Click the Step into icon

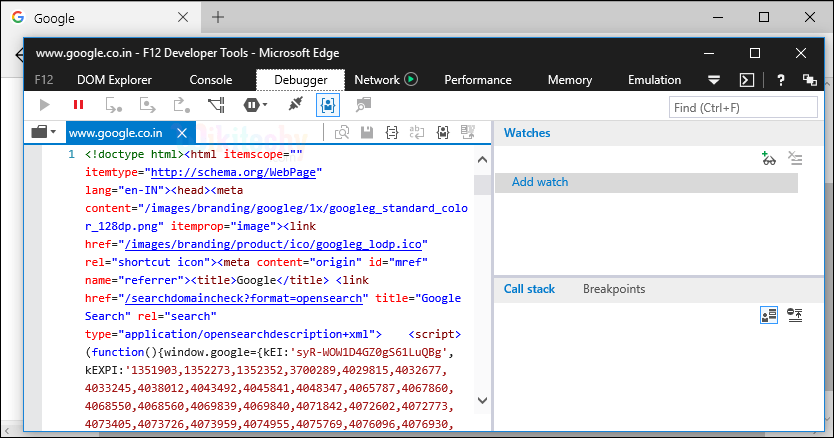point(113,105)
